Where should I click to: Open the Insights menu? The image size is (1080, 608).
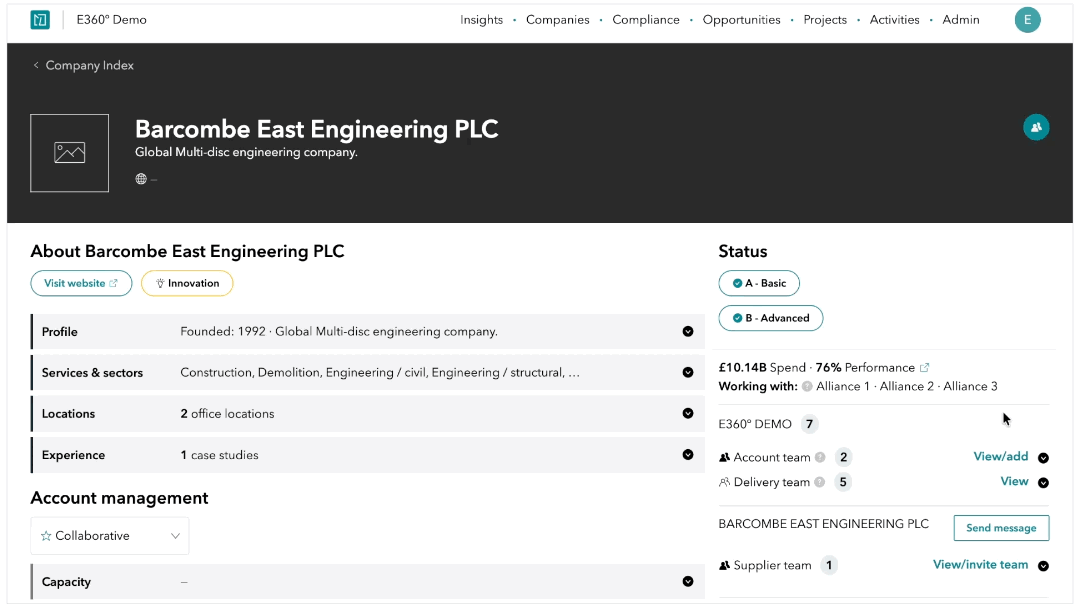click(x=481, y=20)
